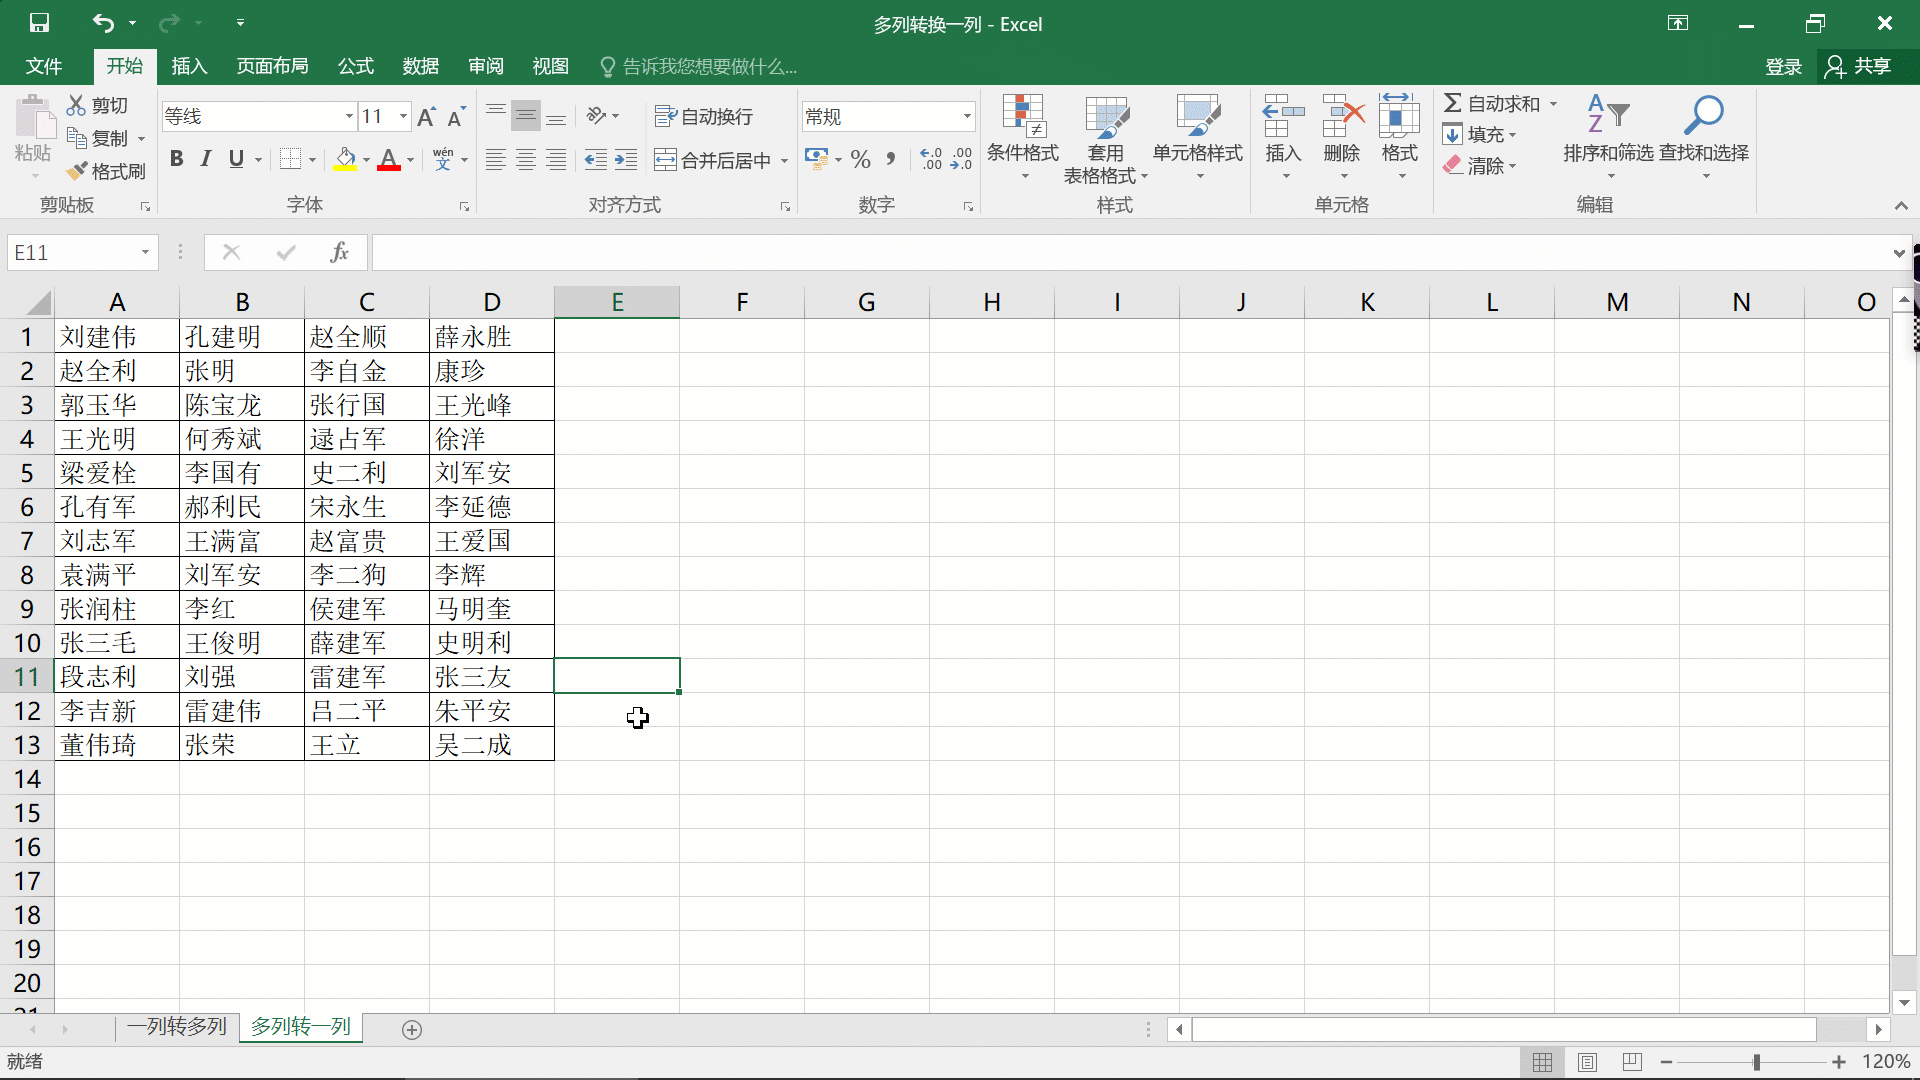Increase the cell indent

coord(626,160)
